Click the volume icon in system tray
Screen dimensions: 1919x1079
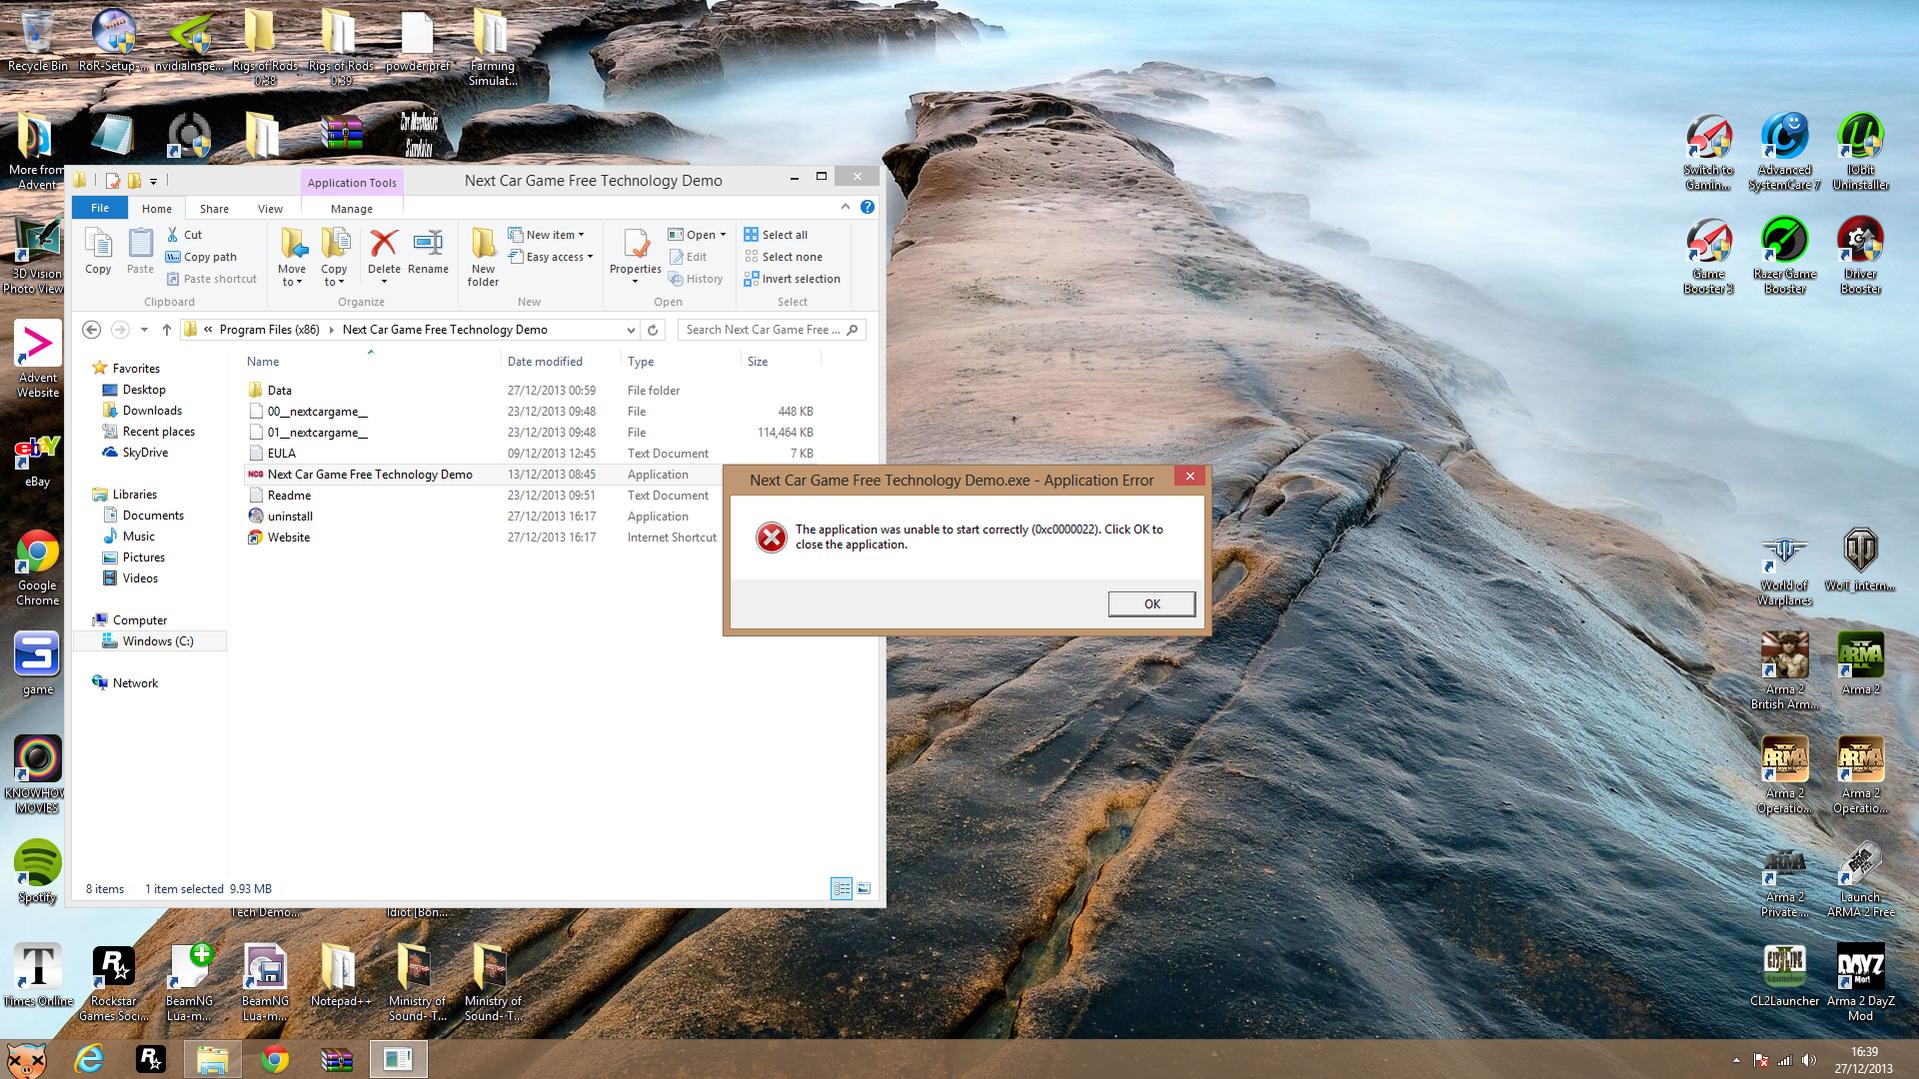[x=1809, y=1060]
